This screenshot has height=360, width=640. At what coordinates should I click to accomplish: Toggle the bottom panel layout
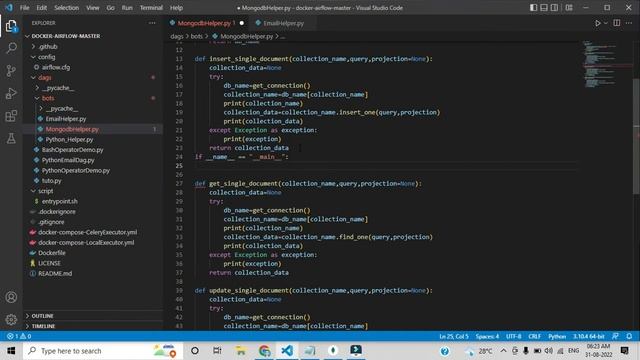544,8
